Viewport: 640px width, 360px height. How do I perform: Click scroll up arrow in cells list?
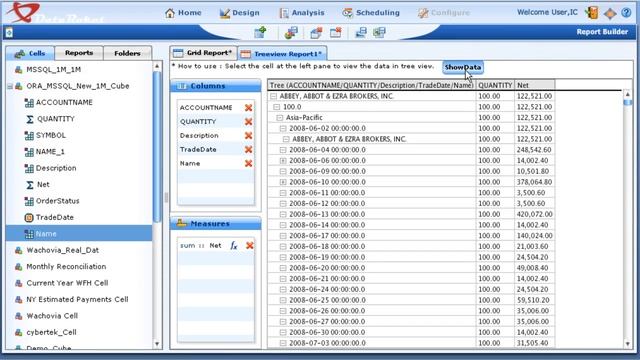[x=157, y=66]
